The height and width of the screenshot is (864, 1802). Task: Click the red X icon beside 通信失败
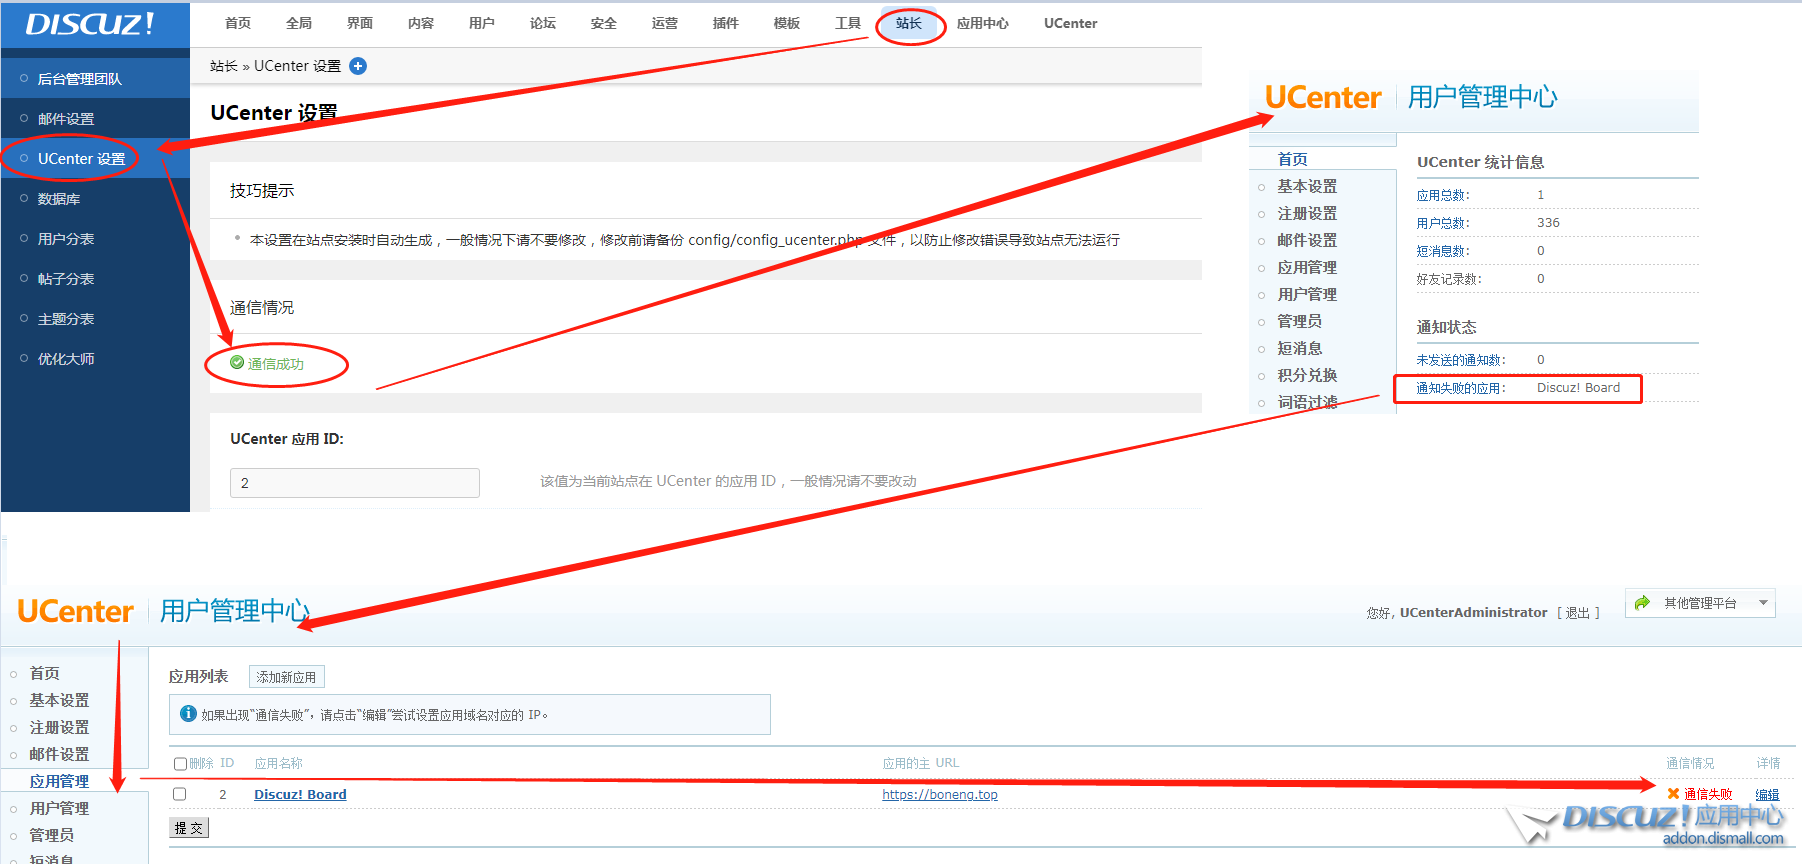pyautogui.click(x=1673, y=794)
